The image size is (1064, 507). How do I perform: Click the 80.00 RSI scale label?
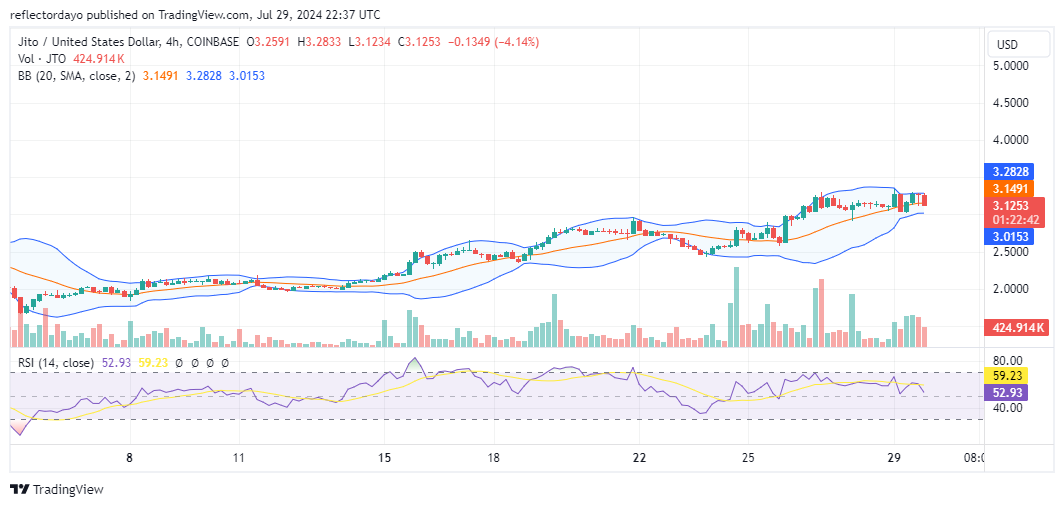tap(1010, 360)
